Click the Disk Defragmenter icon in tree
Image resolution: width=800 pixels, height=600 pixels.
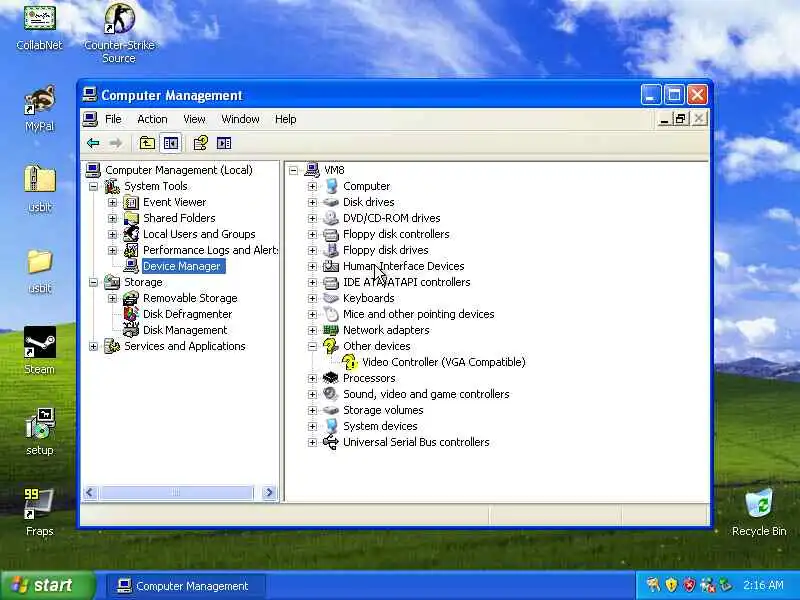tap(131, 314)
